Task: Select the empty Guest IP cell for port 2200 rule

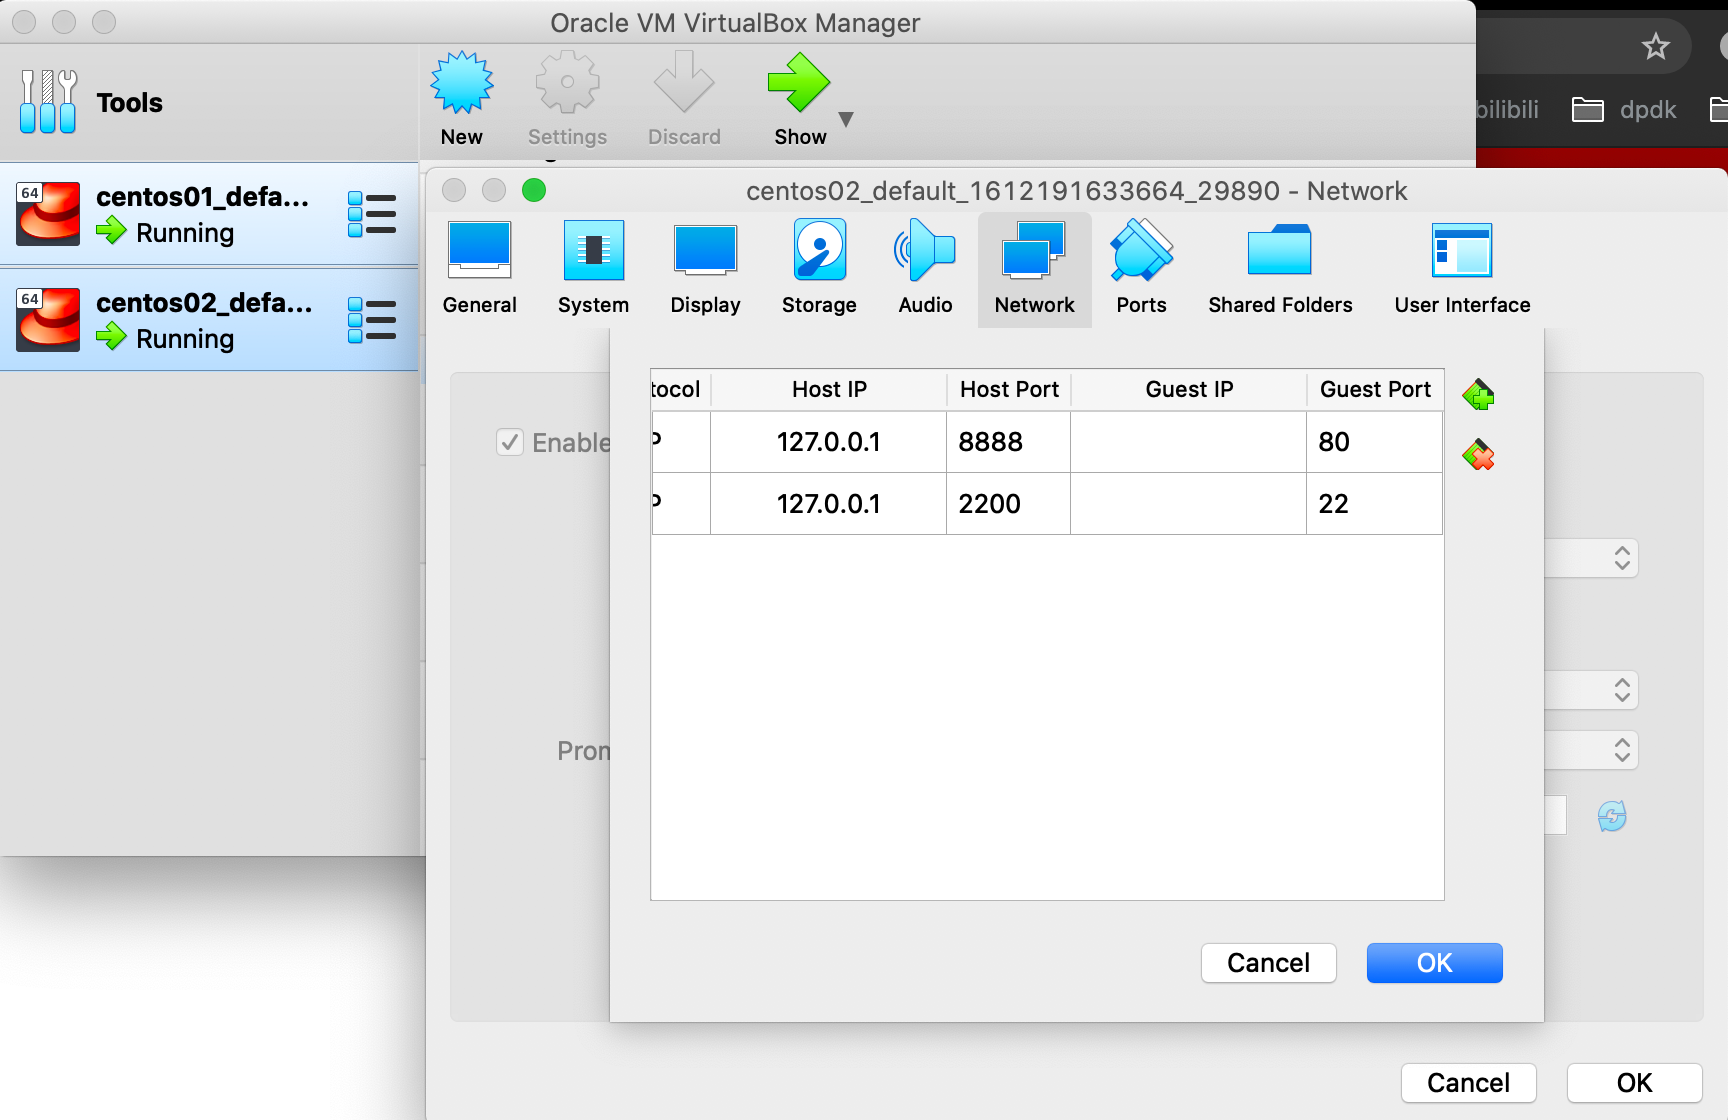Action: (x=1189, y=504)
